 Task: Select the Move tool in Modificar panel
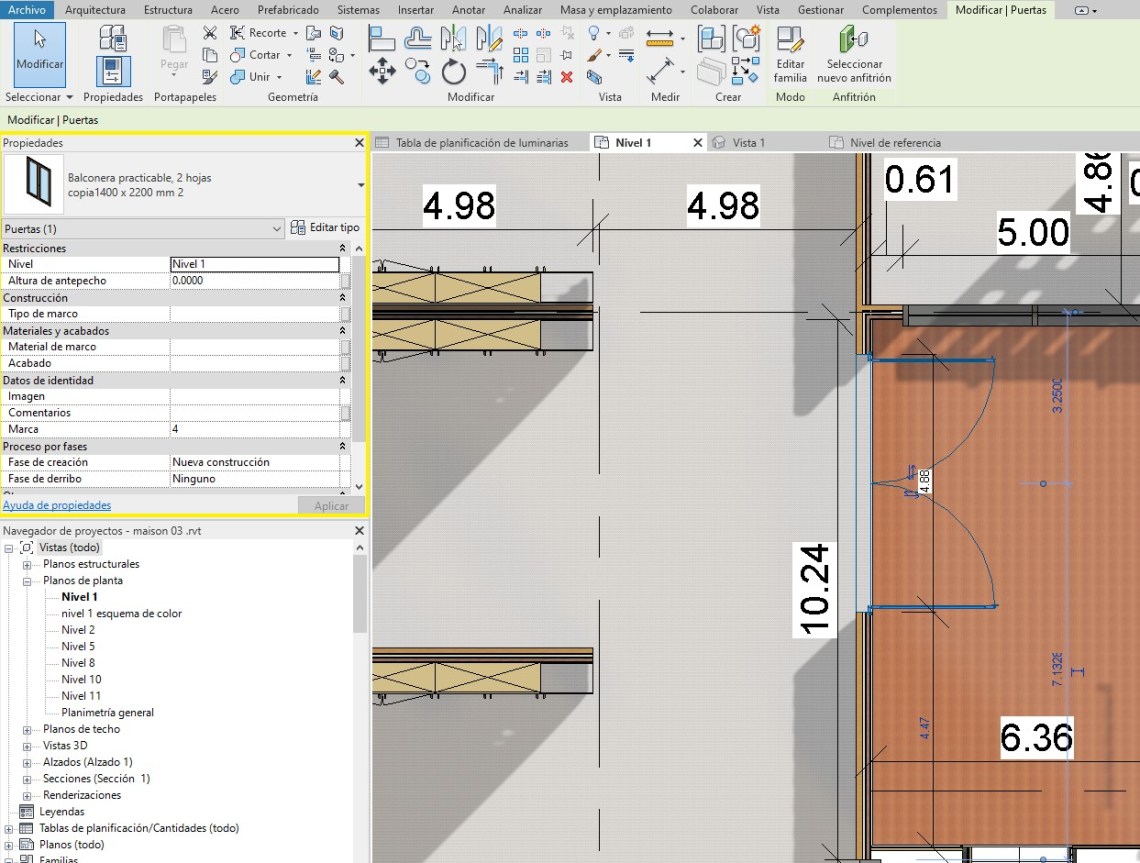[x=382, y=71]
